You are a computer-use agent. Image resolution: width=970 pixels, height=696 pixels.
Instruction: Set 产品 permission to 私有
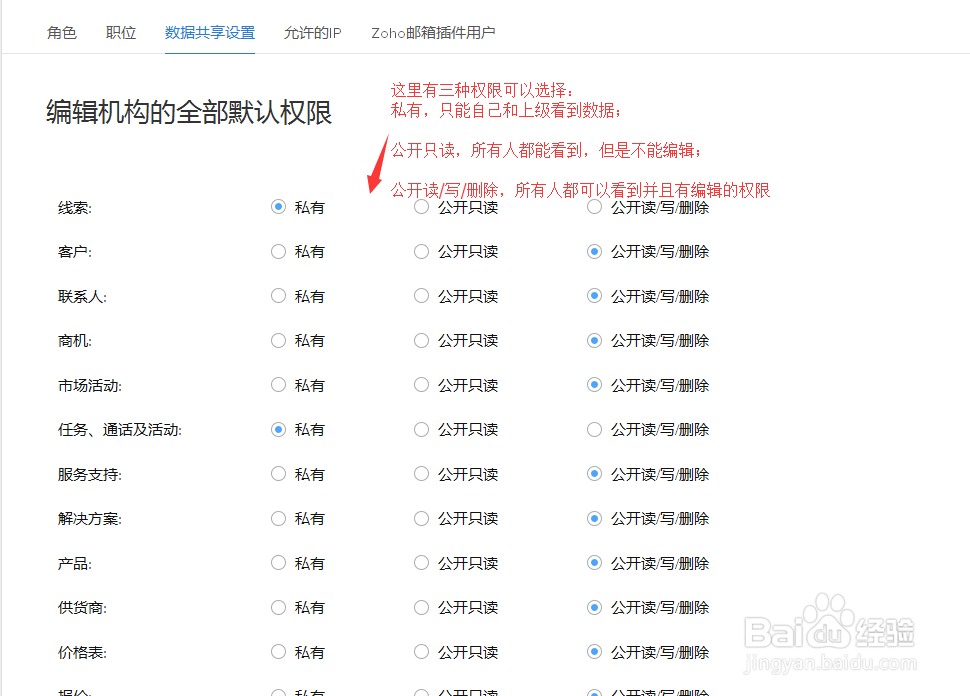[279, 563]
